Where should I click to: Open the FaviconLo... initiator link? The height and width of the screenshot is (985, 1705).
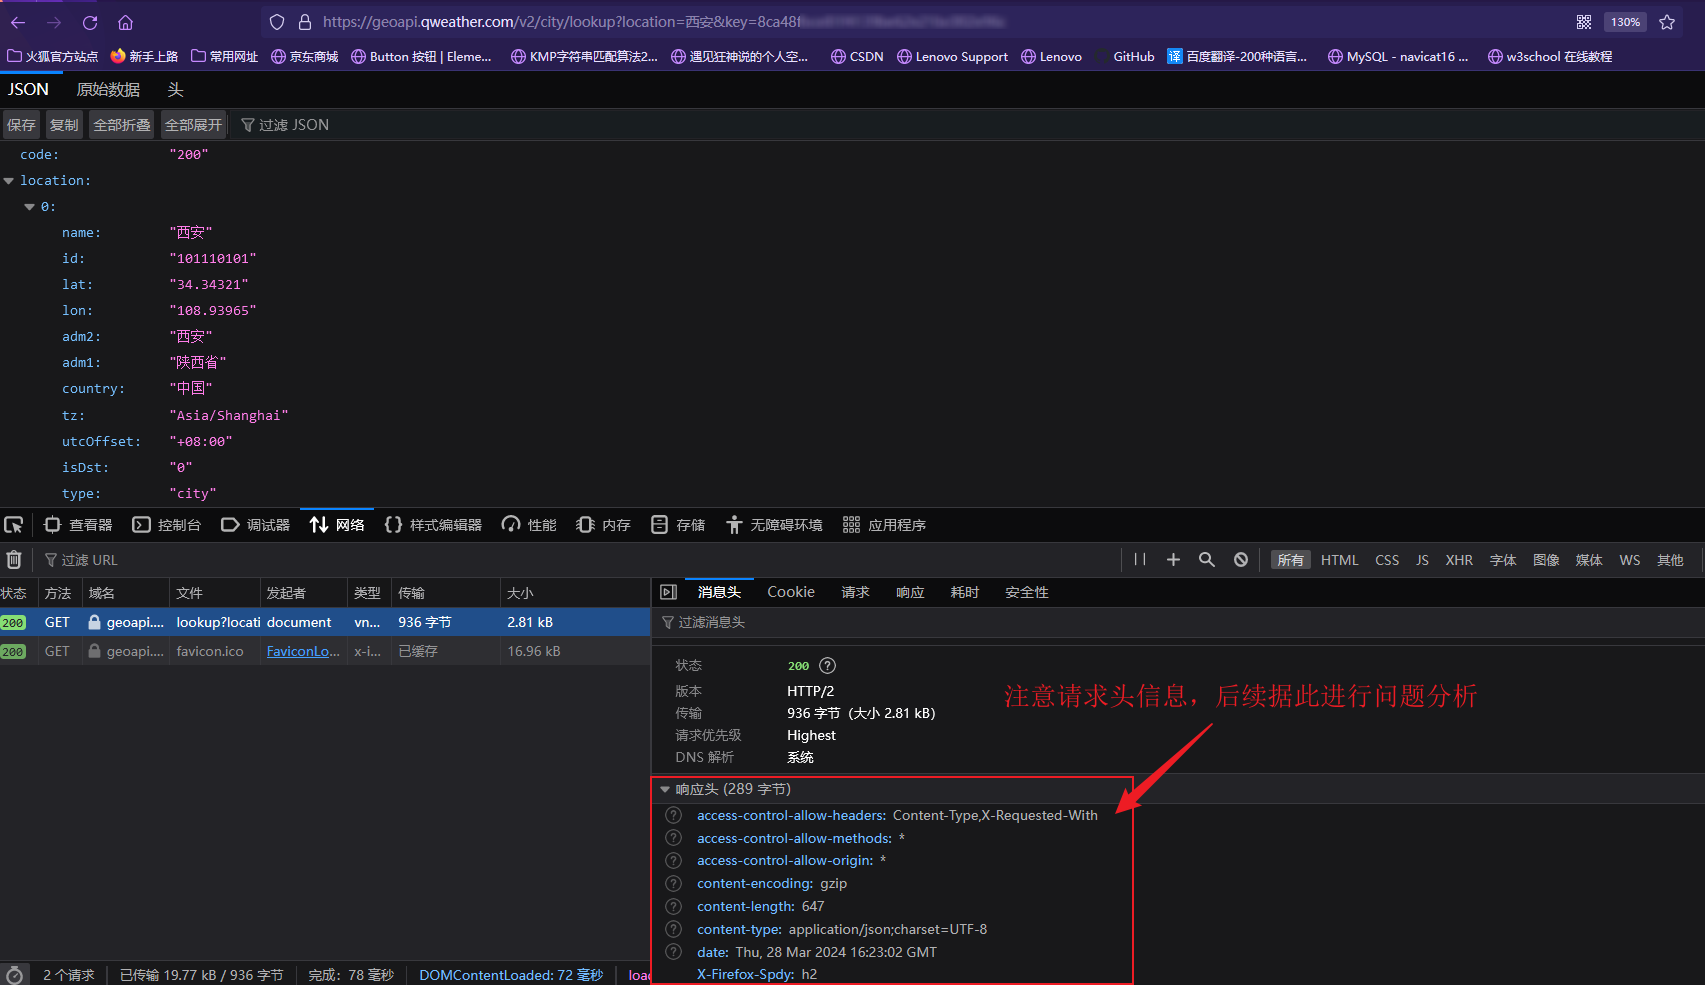click(303, 651)
